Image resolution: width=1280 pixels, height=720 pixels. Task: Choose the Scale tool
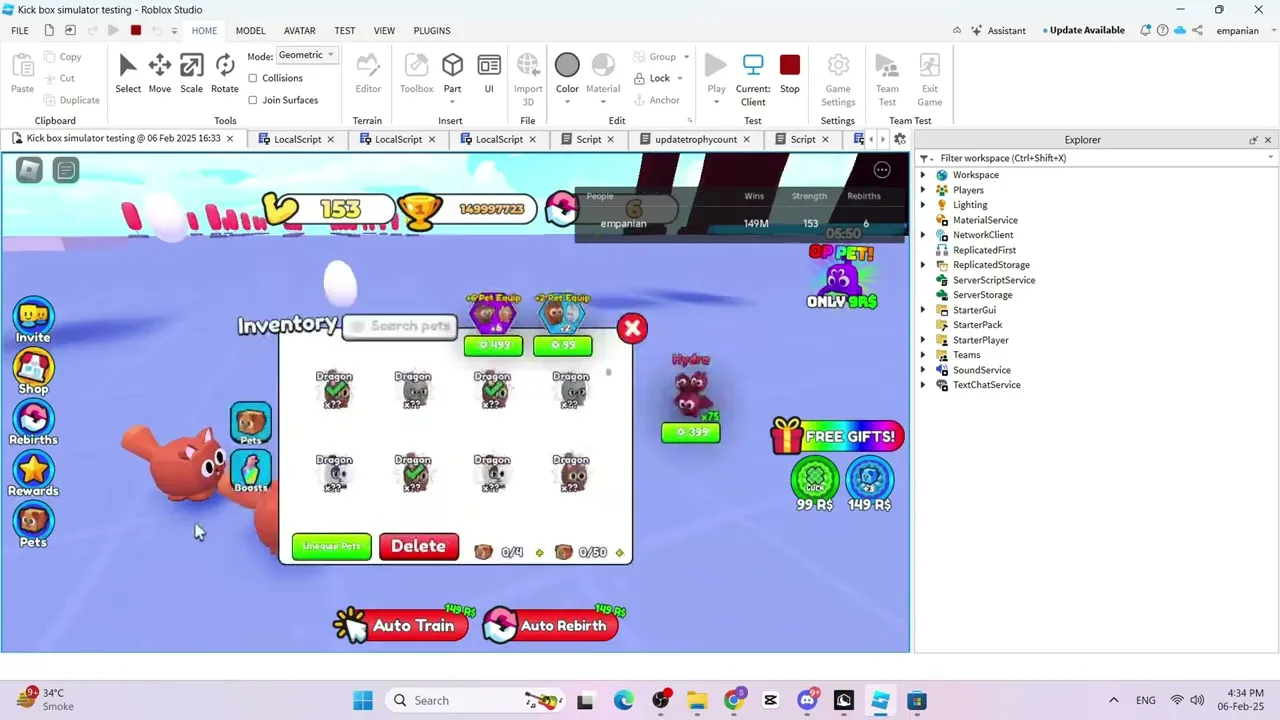click(191, 74)
